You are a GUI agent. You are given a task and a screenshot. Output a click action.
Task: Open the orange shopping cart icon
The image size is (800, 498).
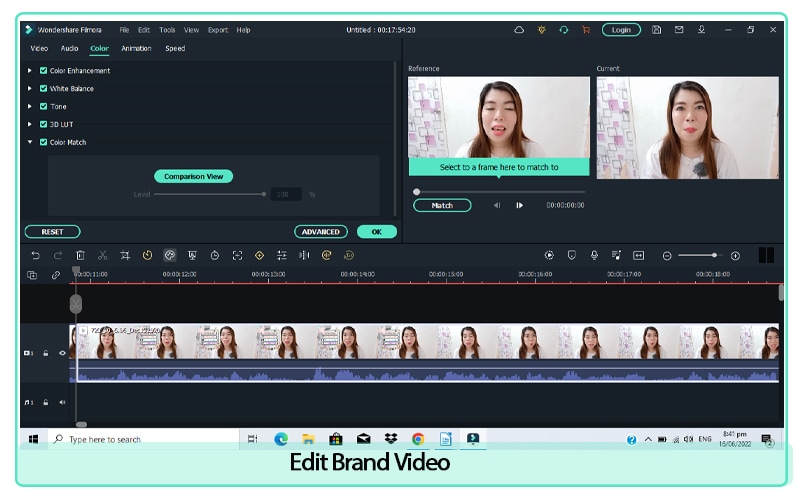tap(586, 30)
